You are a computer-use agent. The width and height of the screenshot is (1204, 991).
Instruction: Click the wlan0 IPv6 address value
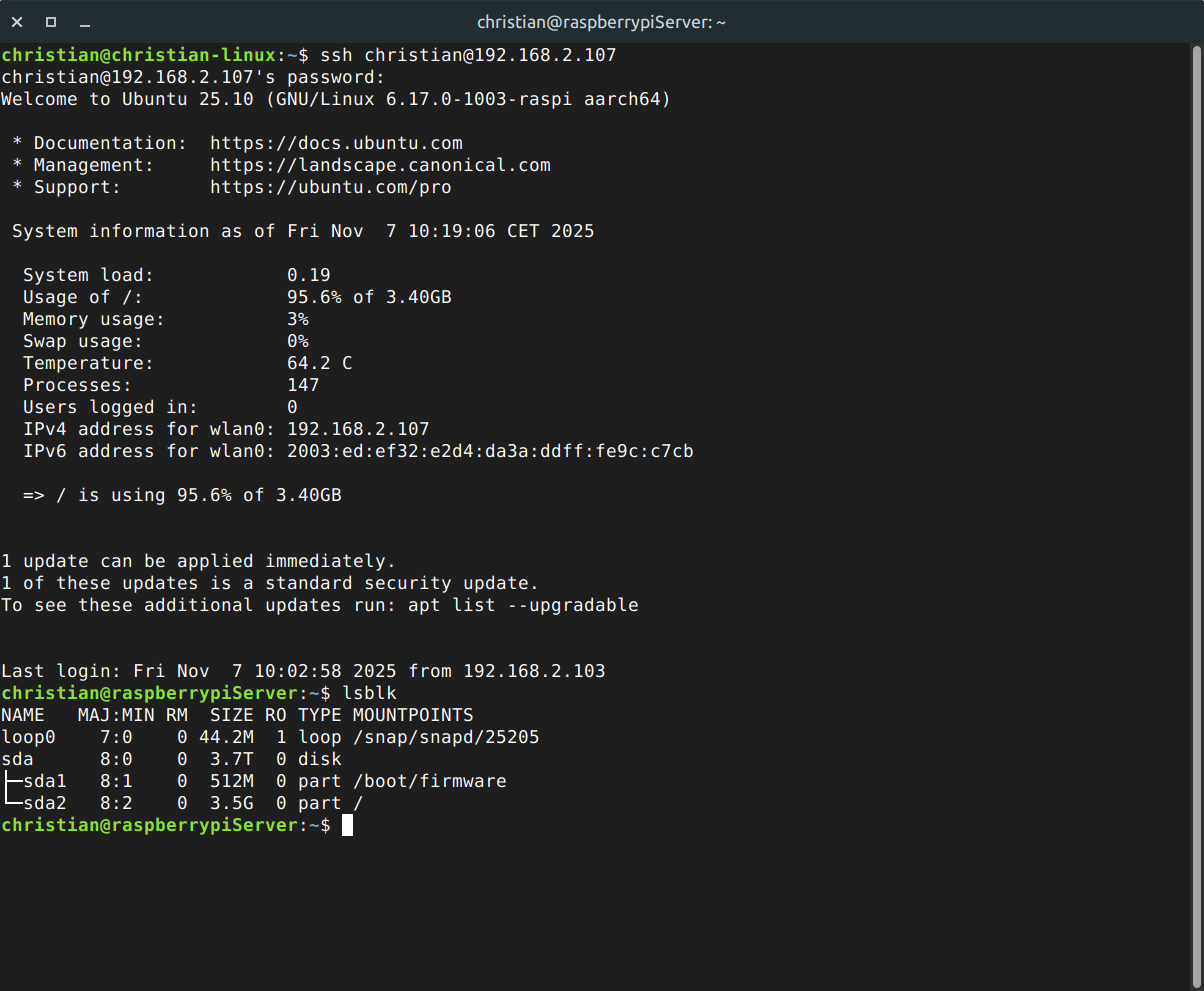490,451
